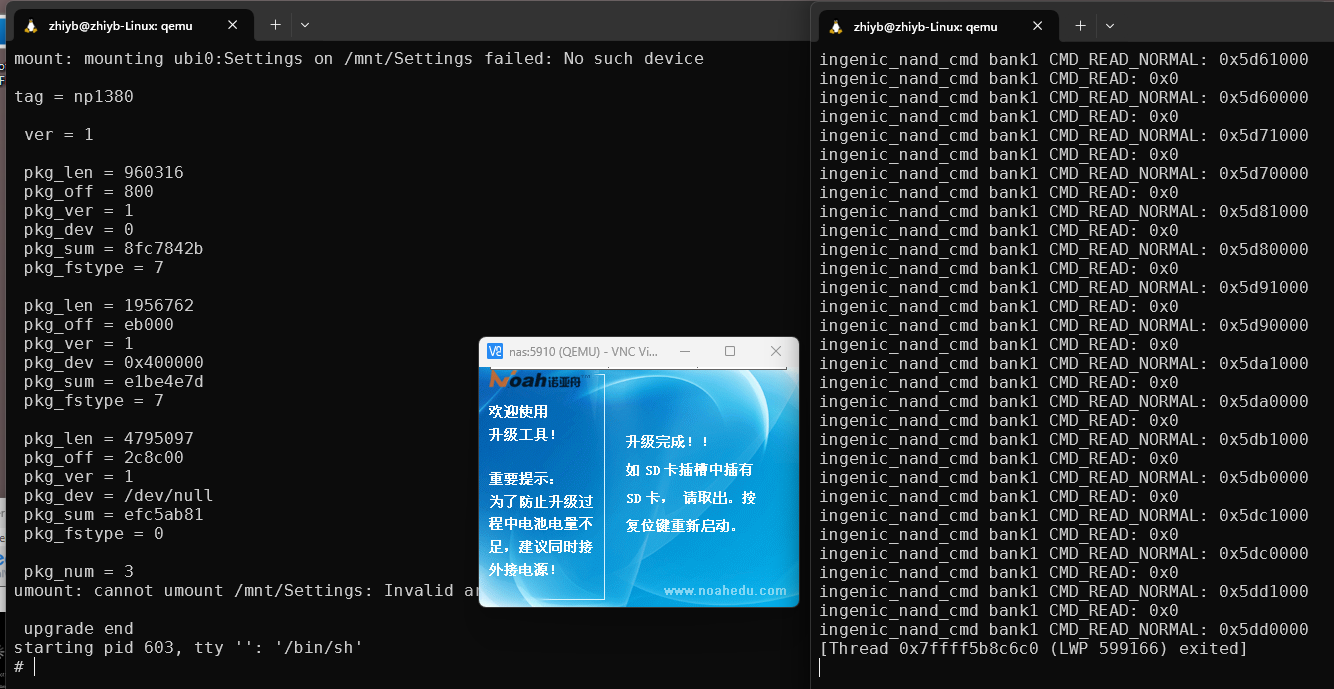The height and width of the screenshot is (689, 1334).
Task: Click the 'pkg_off = 2c8c00' line
Action: (104, 458)
